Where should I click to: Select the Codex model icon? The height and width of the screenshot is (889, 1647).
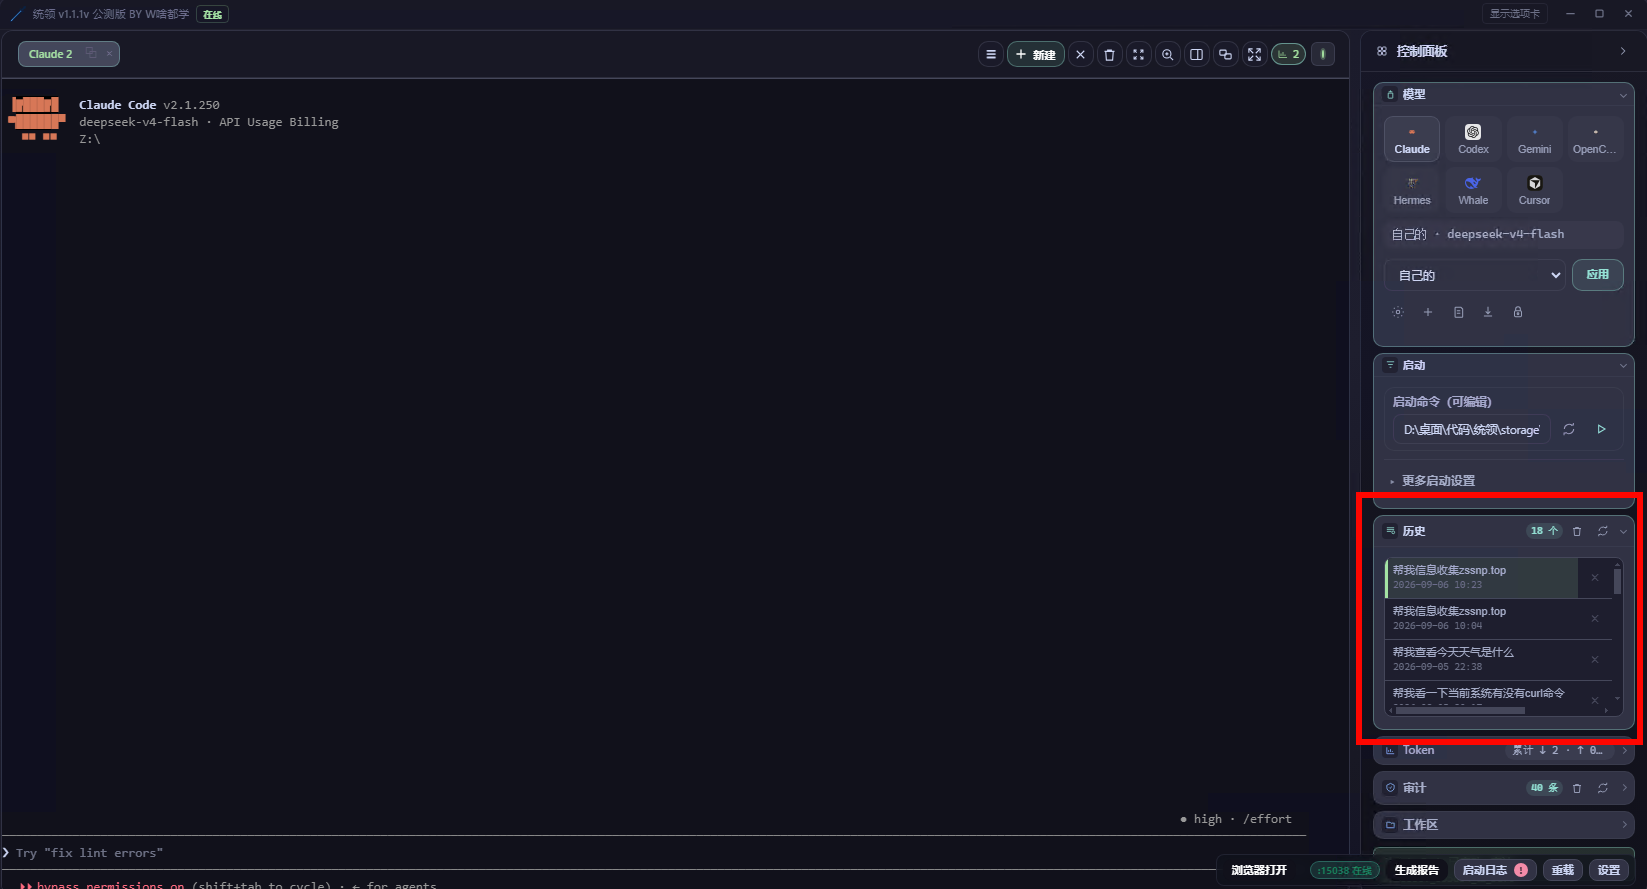pyautogui.click(x=1473, y=139)
